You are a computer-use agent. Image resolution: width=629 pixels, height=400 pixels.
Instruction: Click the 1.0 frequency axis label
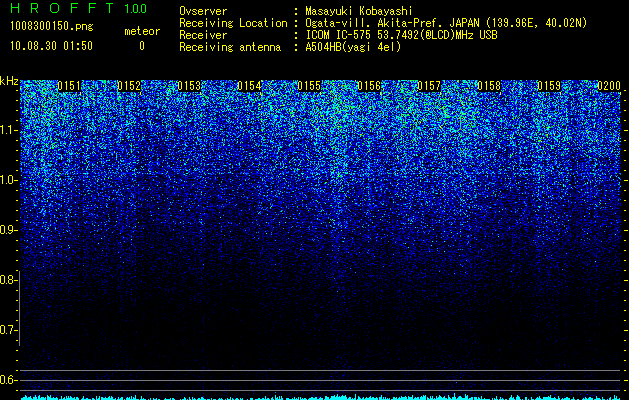pyautogui.click(x=7, y=180)
